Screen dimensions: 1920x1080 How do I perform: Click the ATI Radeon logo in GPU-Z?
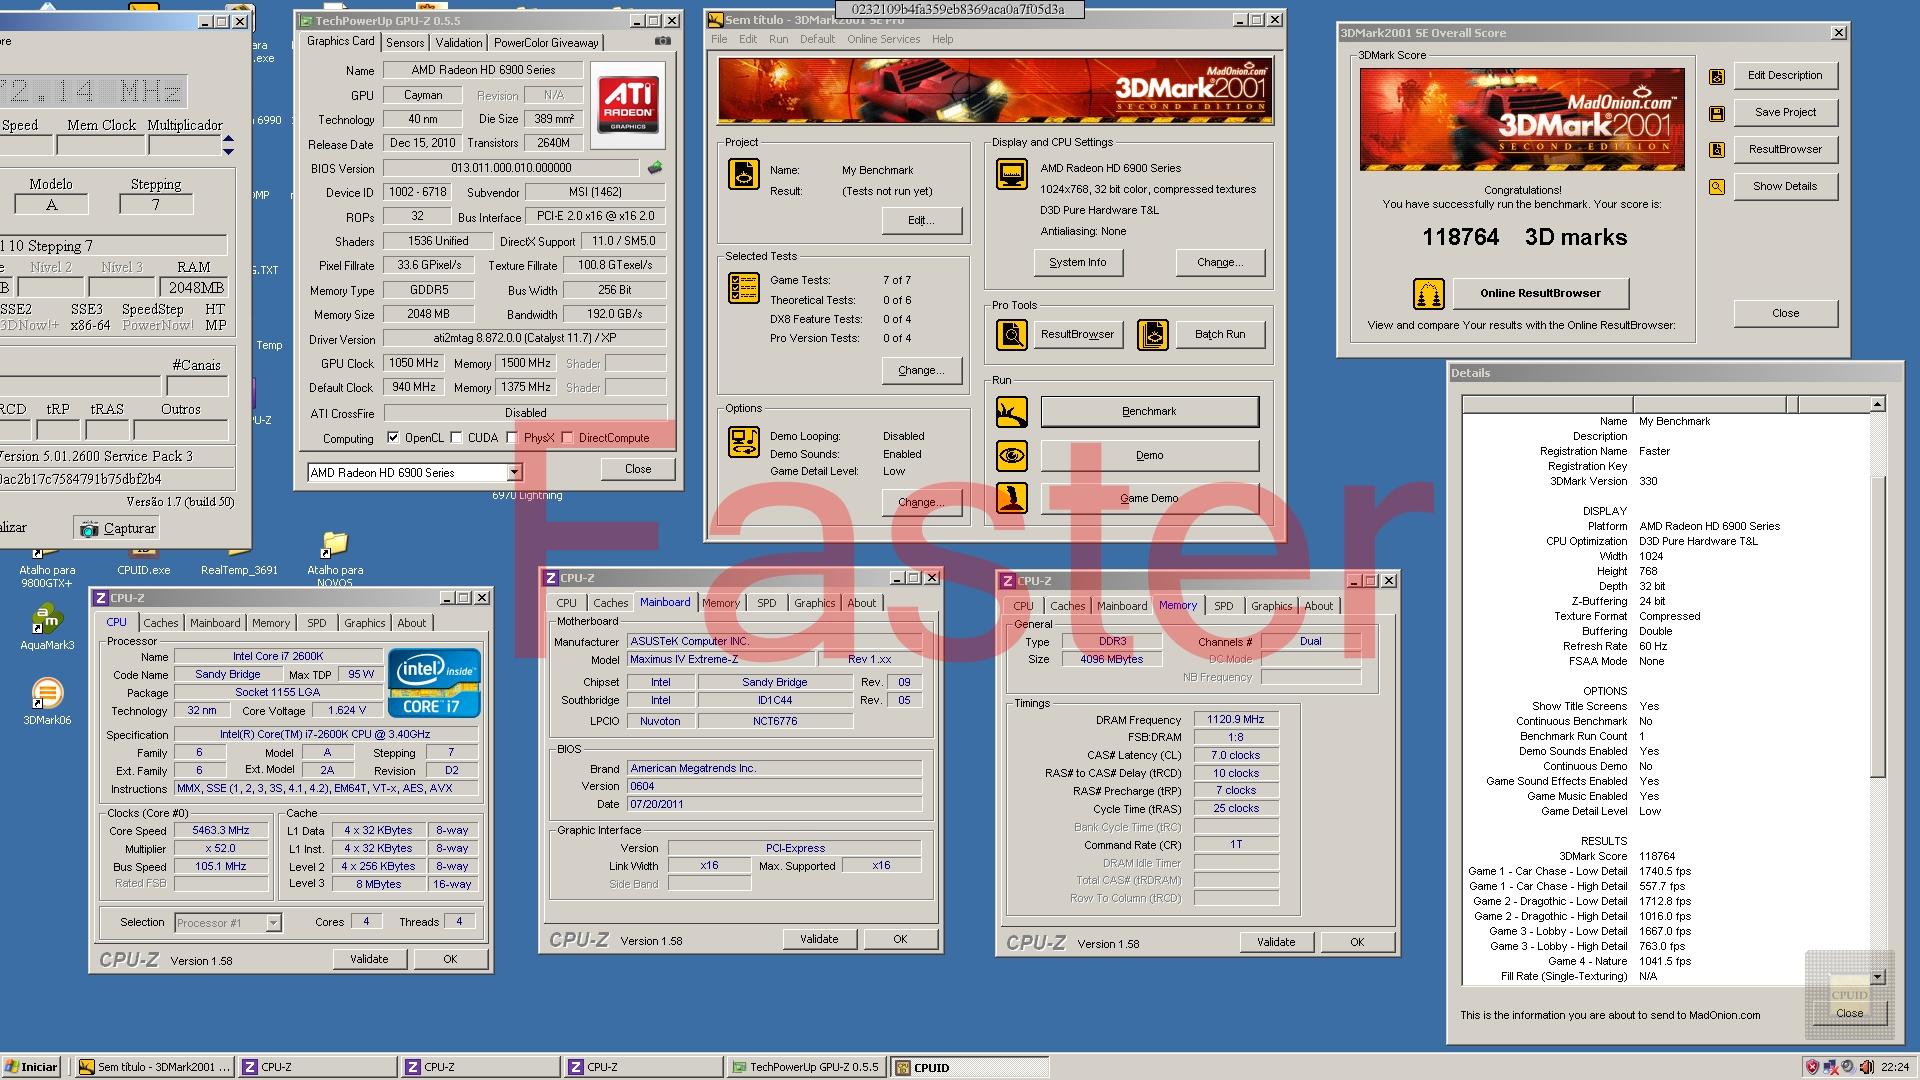(628, 105)
